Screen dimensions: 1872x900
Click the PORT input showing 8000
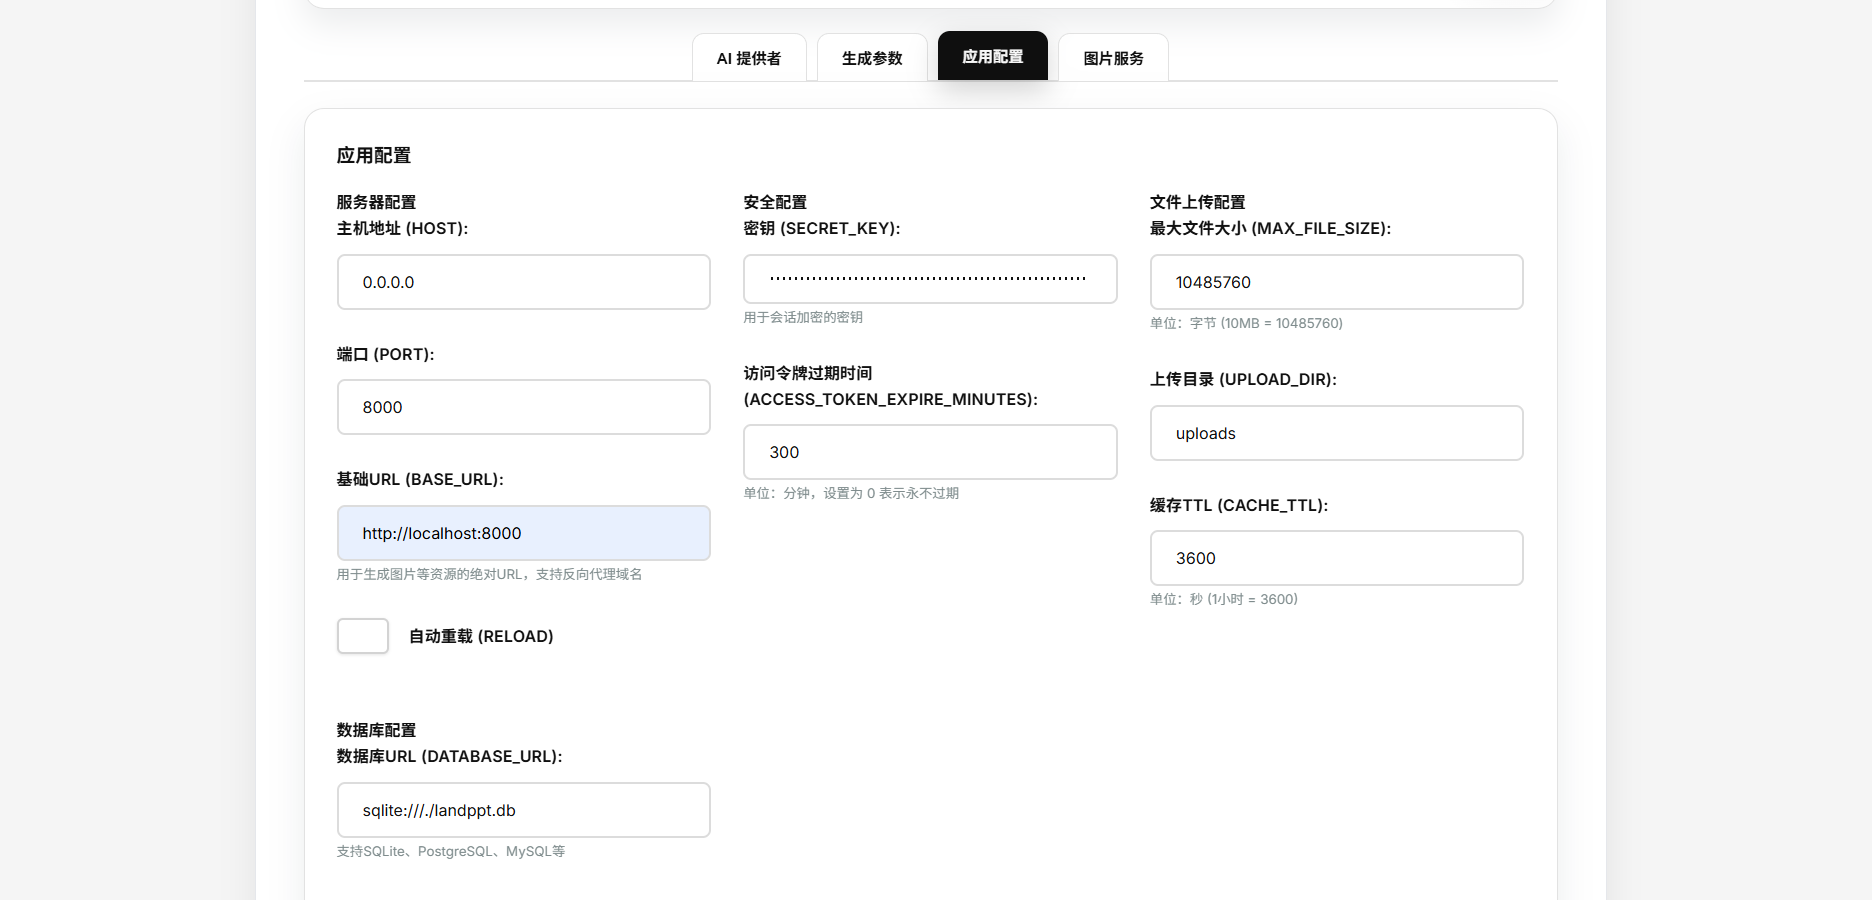[x=523, y=407]
